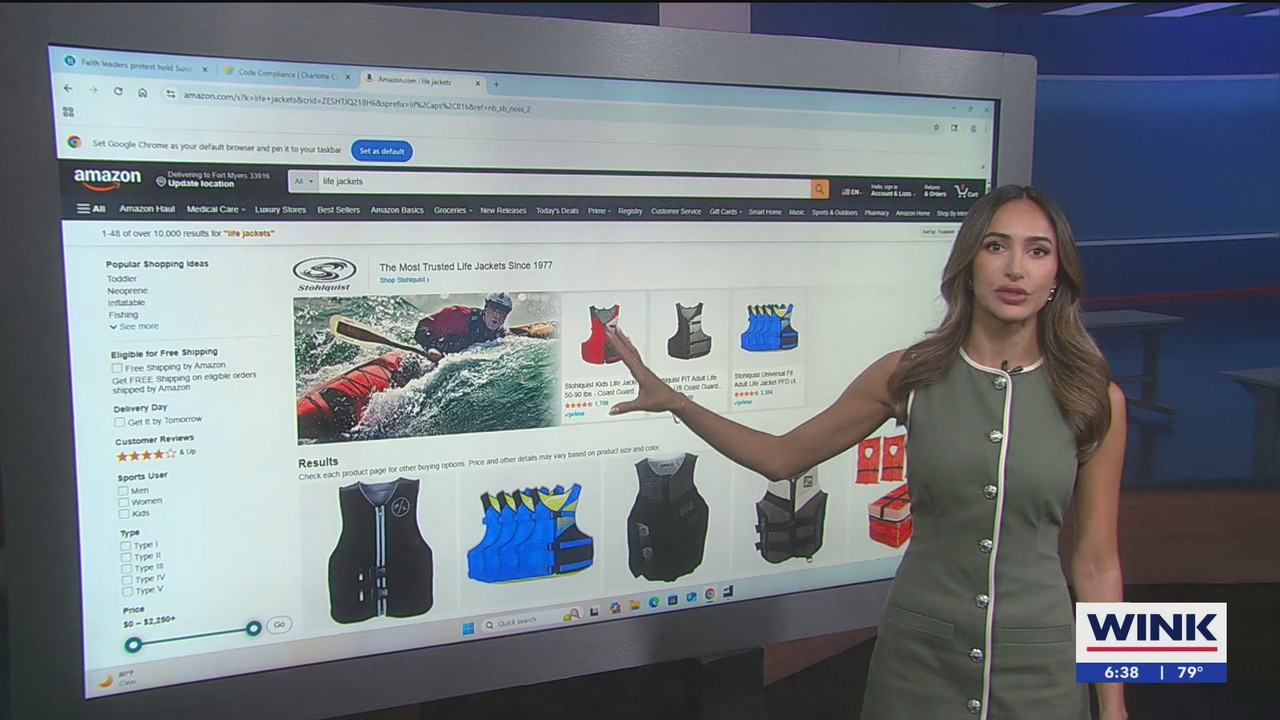Open the search category All dropdown
Screen dimensions: 1280x720
(x=302, y=181)
